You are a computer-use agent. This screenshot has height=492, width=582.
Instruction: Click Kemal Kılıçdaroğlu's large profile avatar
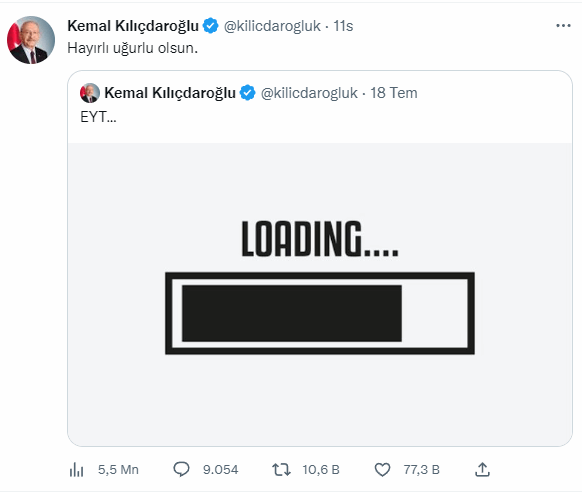coord(31,40)
